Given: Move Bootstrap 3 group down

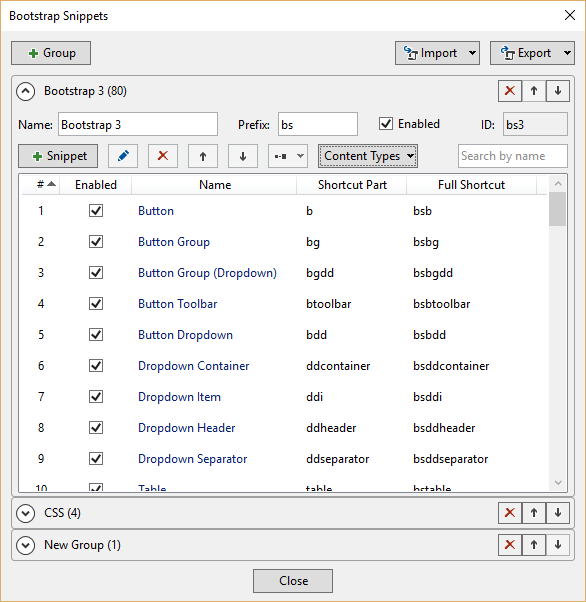Looking at the screenshot, I should pos(558,91).
